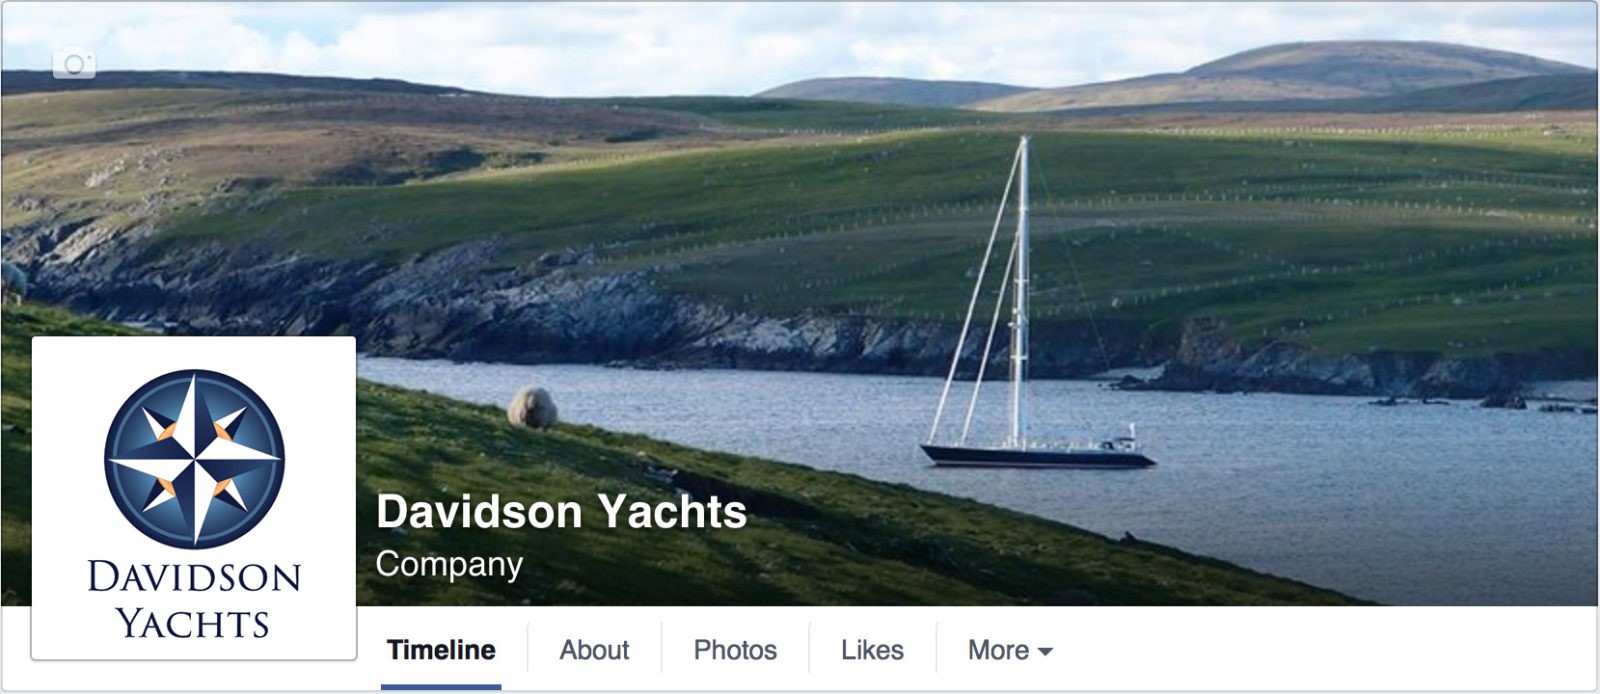Click the yacht's tall white mast
The height and width of the screenshot is (694, 1600).
coord(1021,290)
